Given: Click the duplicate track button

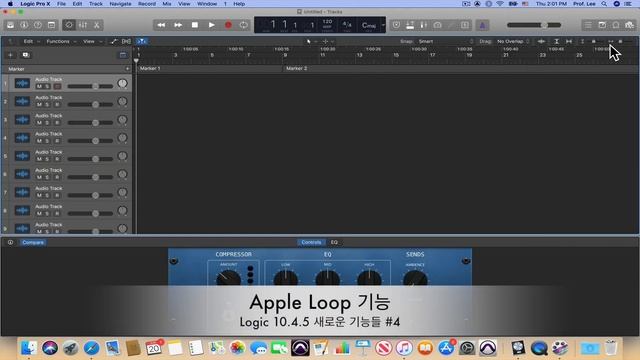Looking at the screenshot, I should coord(26,55).
